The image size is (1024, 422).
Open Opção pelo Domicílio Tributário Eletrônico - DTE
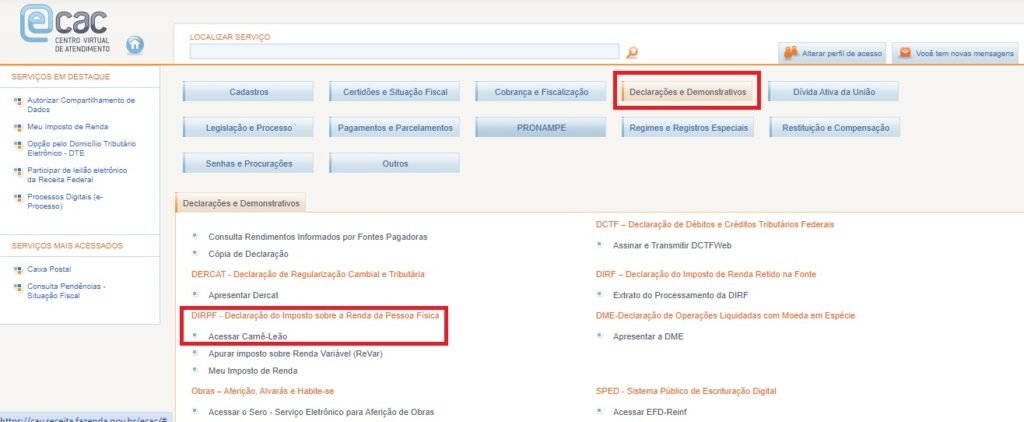(x=82, y=148)
